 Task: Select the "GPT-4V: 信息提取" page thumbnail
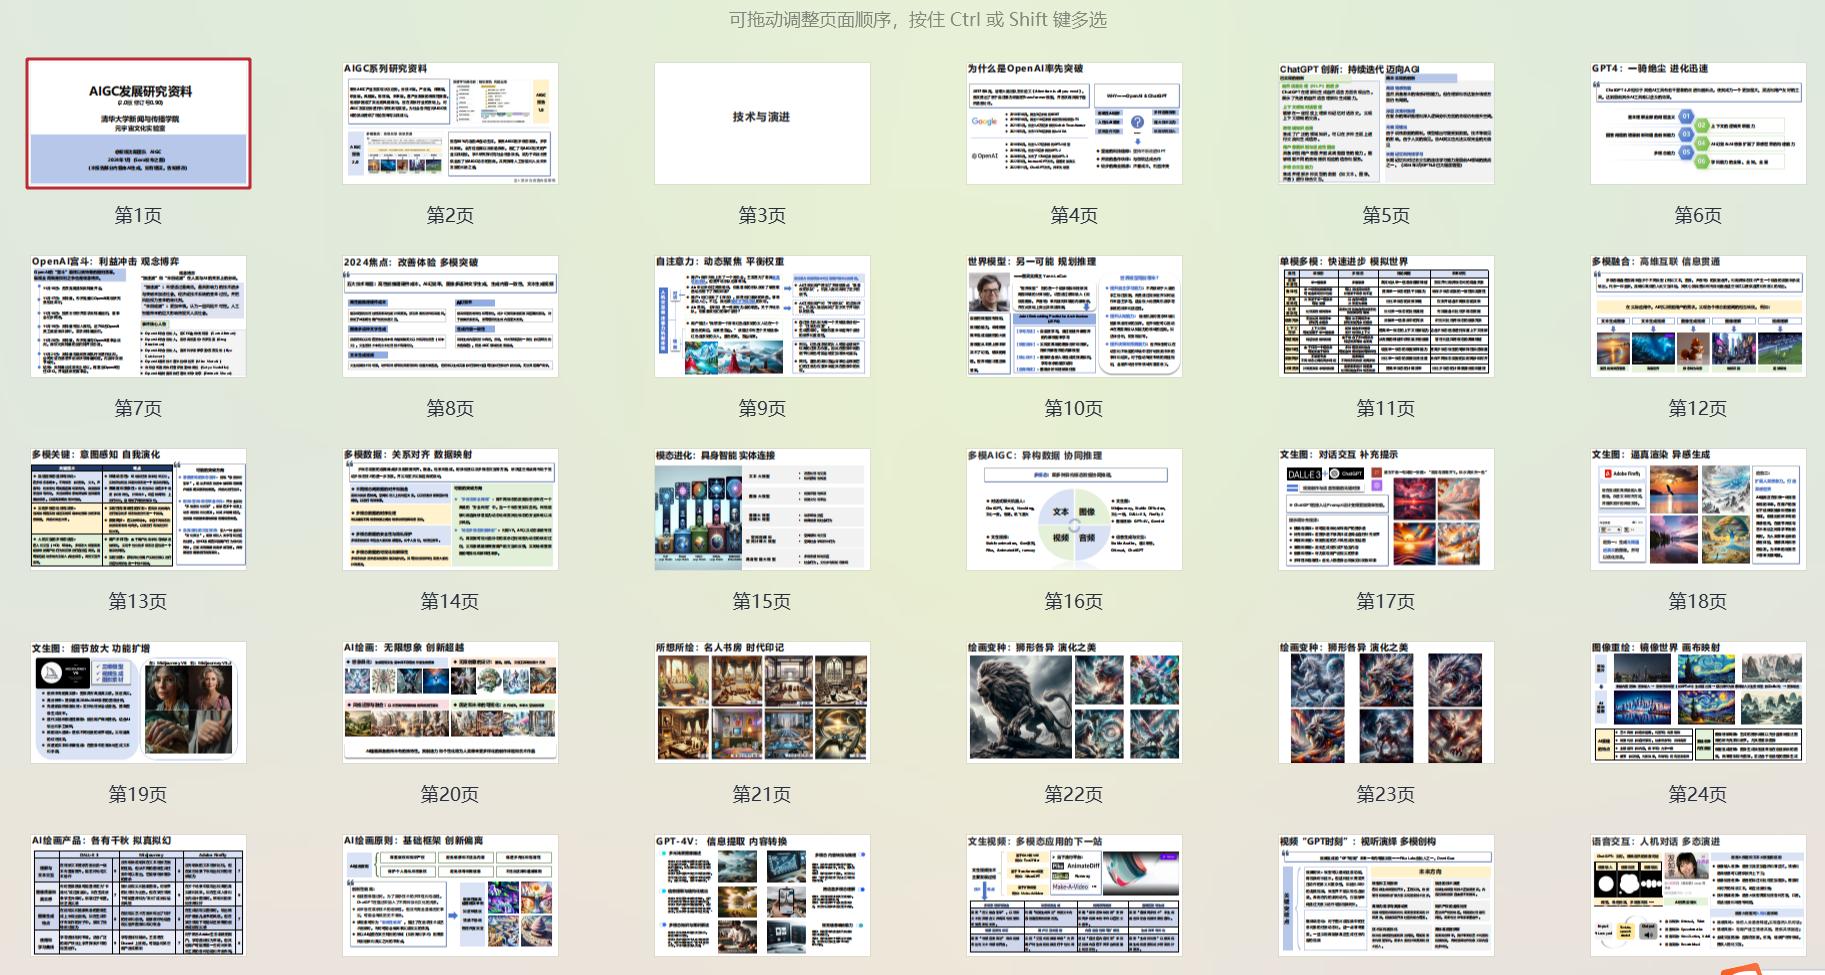pyautogui.click(x=762, y=893)
